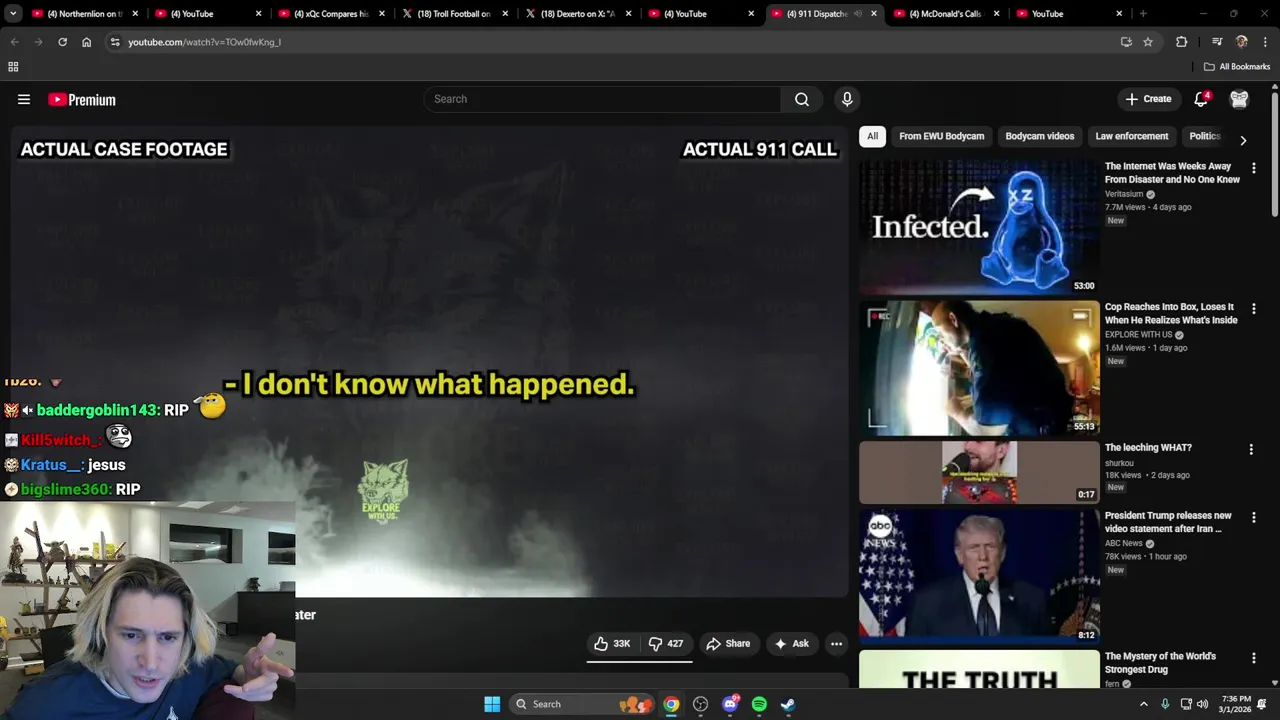Open Cop Reaches Into Box video title

point(1171,314)
